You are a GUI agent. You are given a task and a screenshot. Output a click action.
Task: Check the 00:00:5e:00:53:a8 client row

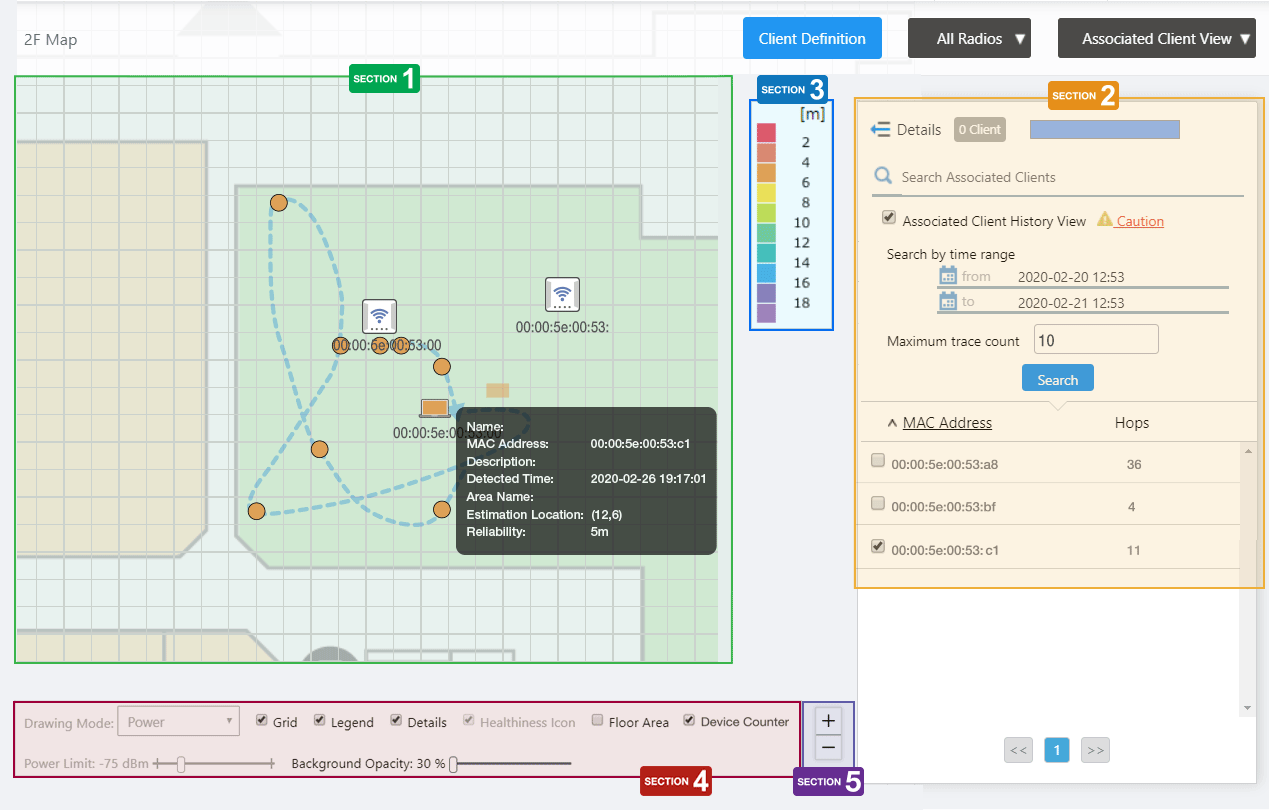(x=878, y=461)
